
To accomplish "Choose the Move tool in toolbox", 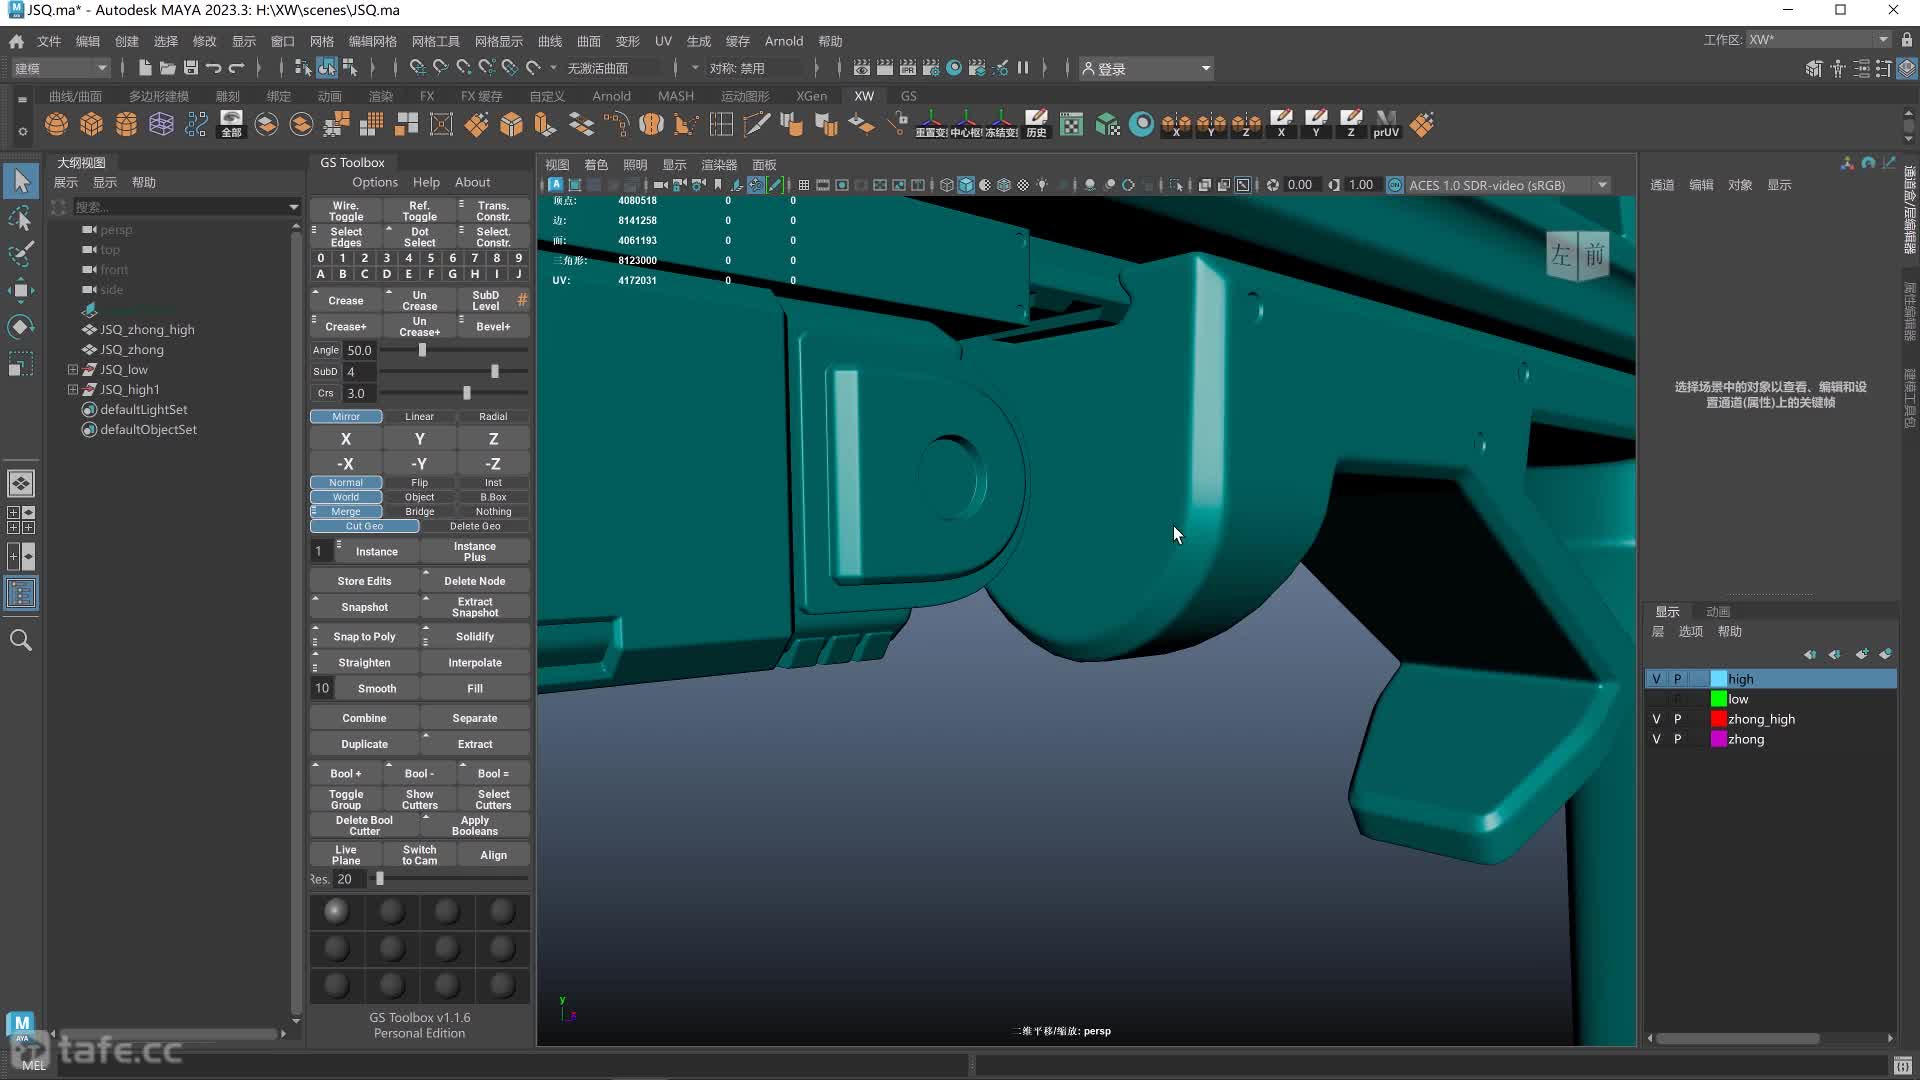I will [x=21, y=291].
